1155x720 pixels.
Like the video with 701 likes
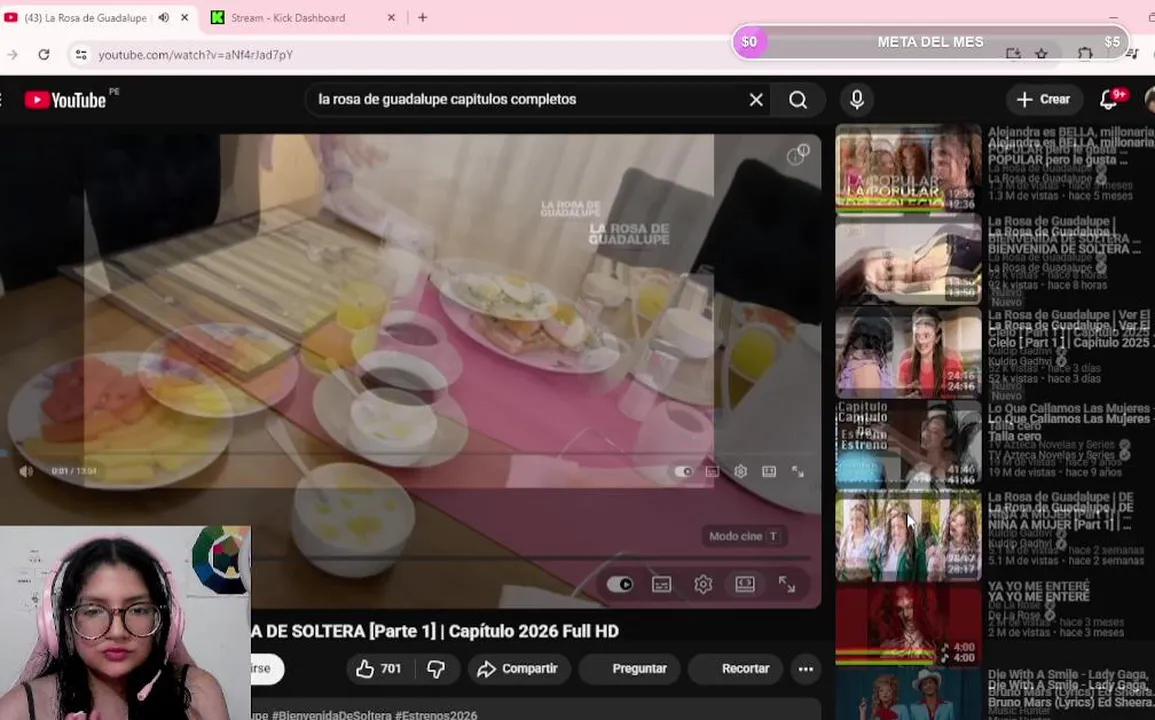379,668
